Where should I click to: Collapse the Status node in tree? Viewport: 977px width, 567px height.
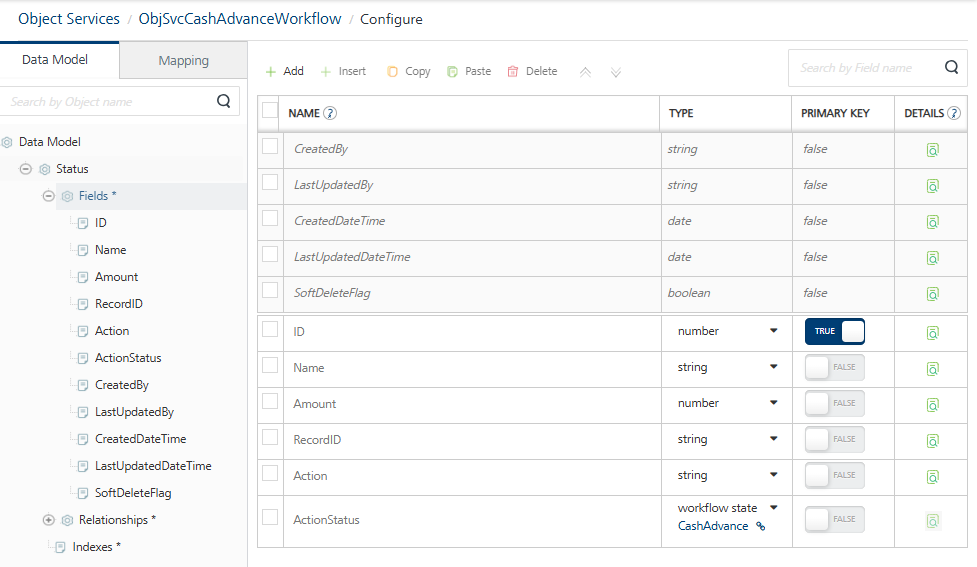click(26, 169)
